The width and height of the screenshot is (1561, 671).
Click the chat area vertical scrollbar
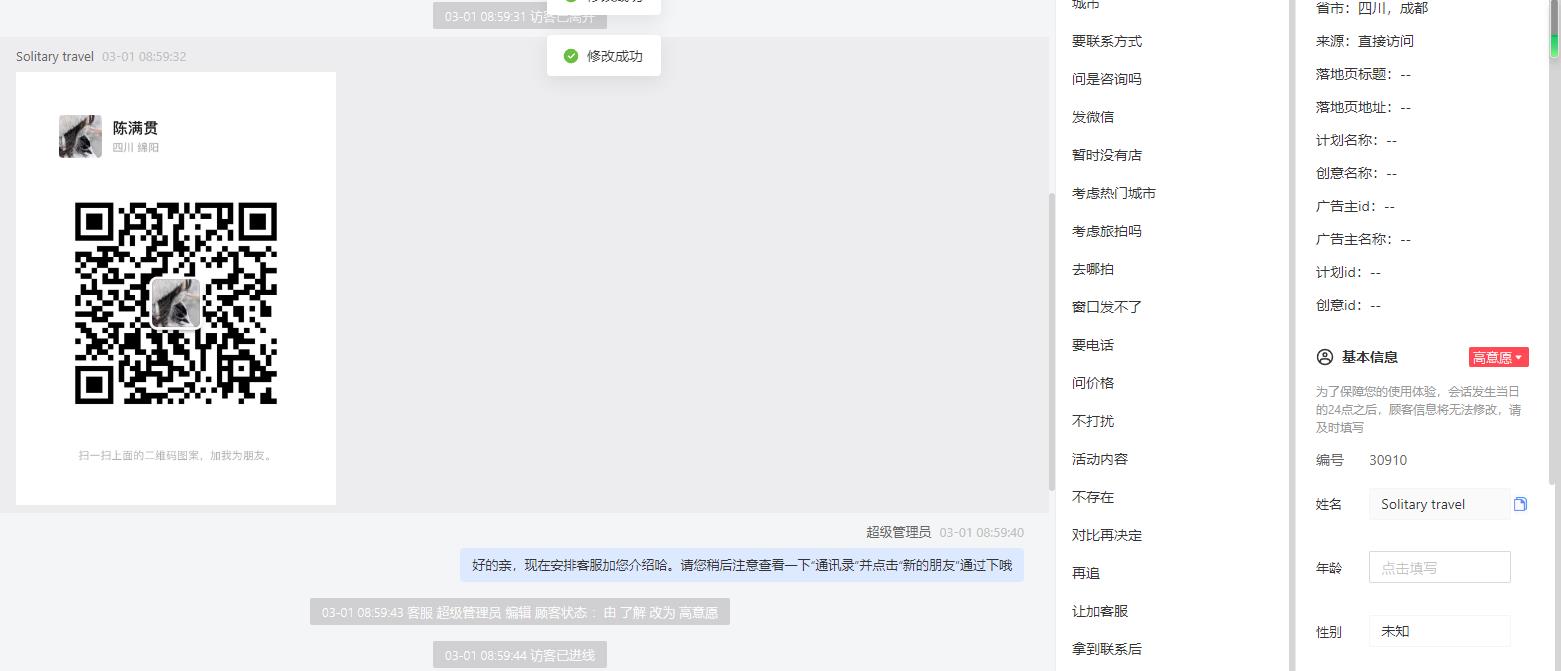click(x=1051, y=340)
